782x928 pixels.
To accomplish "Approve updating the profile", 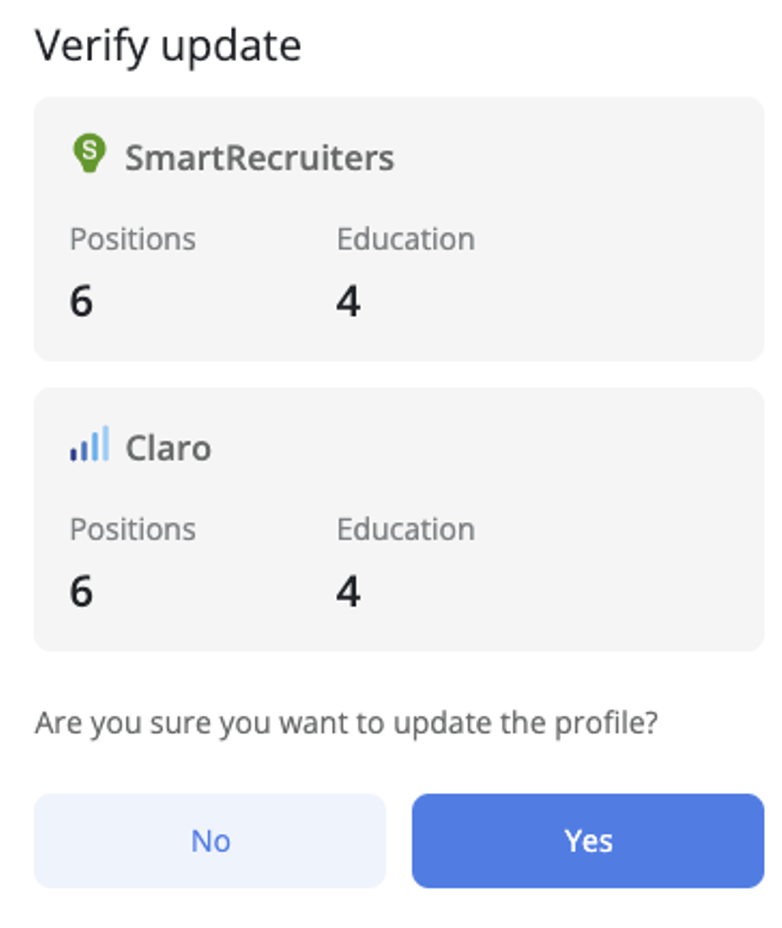I will [x=587, y=841].
